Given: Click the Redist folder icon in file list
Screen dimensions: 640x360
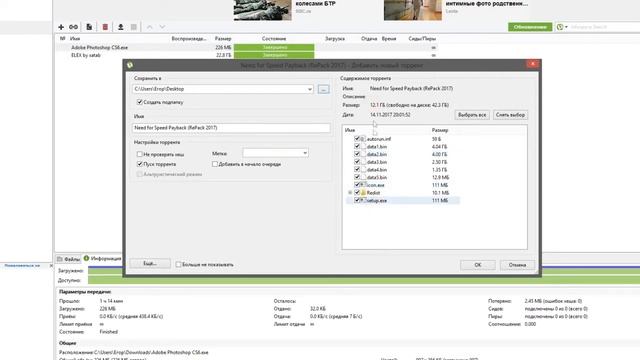Looking at the screenshot, I should 363,193.
